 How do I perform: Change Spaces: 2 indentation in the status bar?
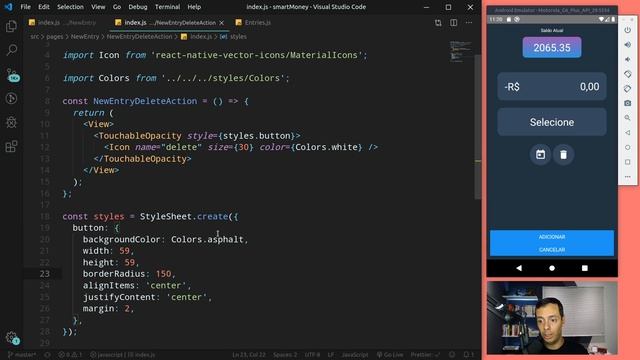click(x=285, y=355)
